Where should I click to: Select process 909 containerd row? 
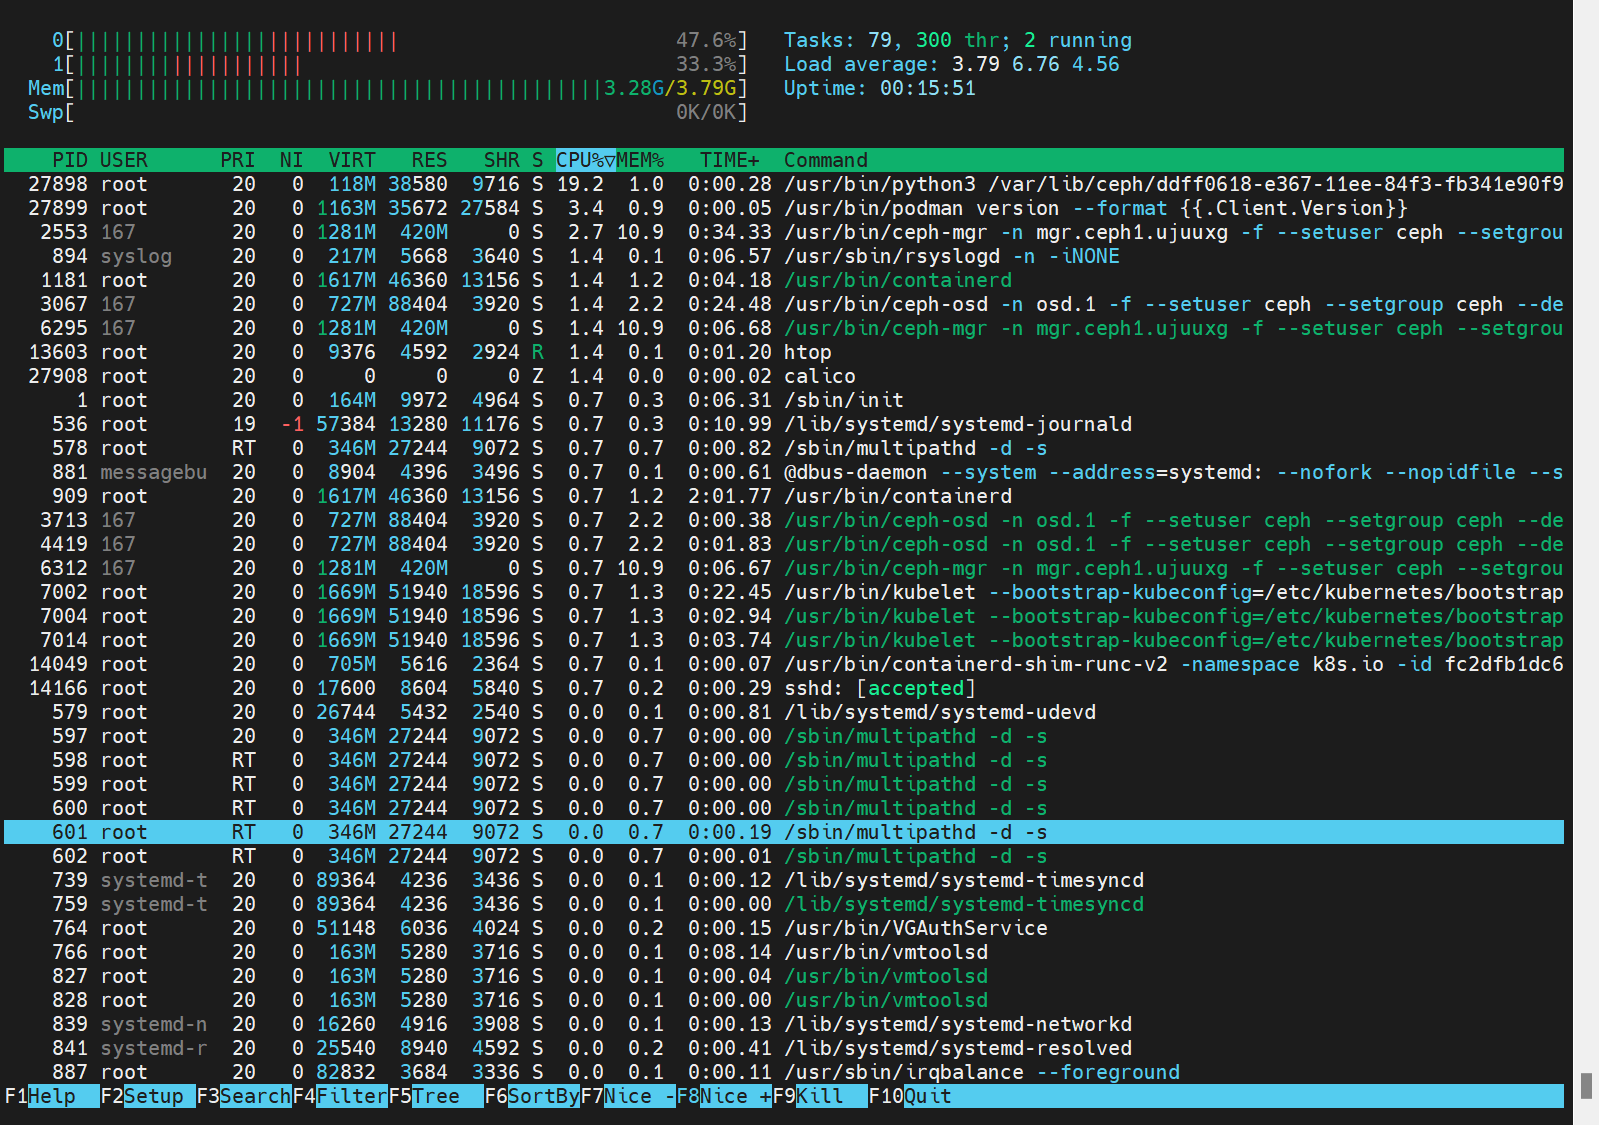pyautogui.click(x=784, y=496)
